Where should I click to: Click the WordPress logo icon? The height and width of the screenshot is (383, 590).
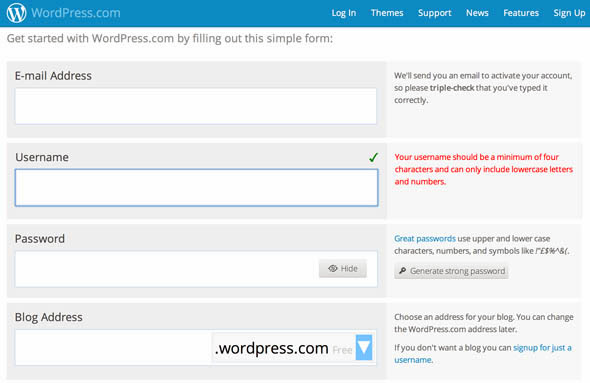click(x=17, y=13)
